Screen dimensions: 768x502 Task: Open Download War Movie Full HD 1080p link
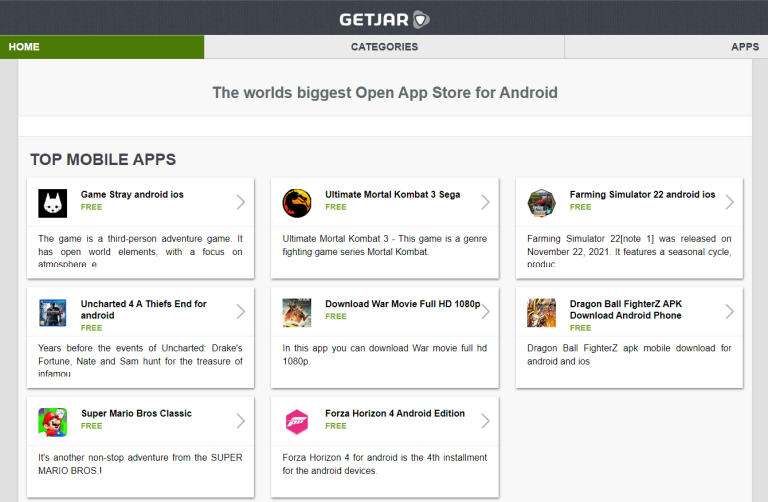pos(402,304)
